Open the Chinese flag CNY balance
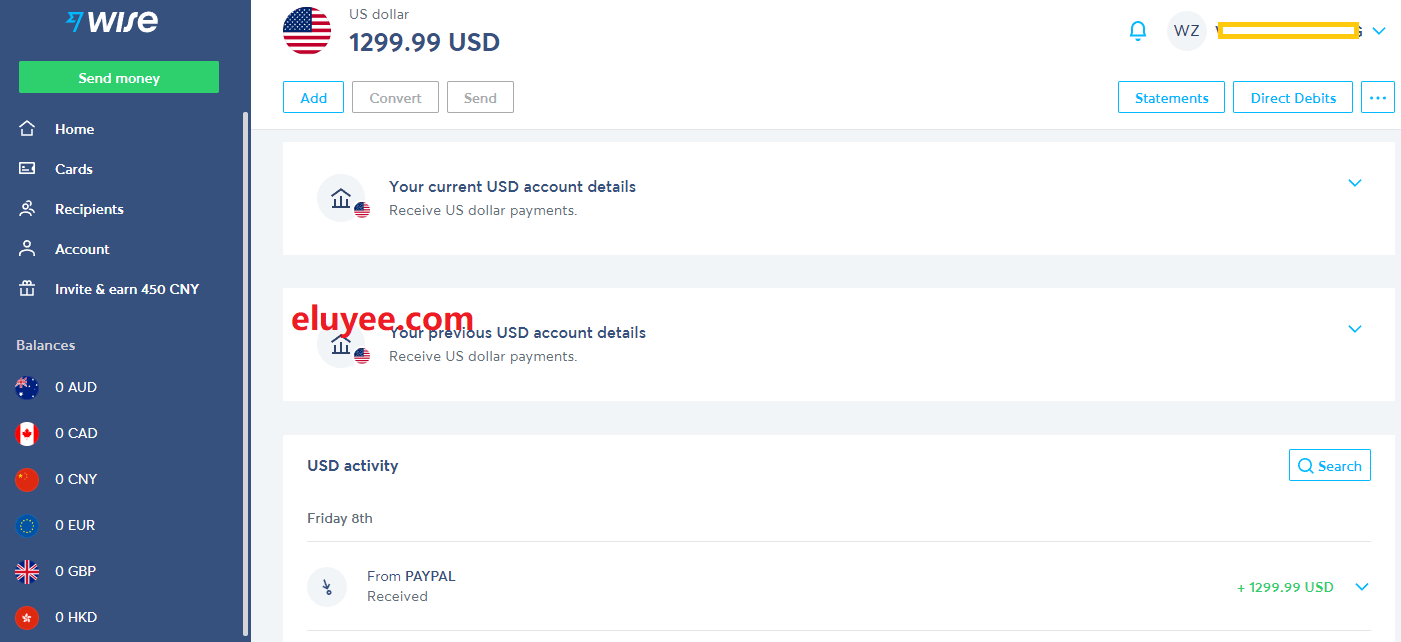This screenshot has height=642, width=1401. (x=27, y=479)
